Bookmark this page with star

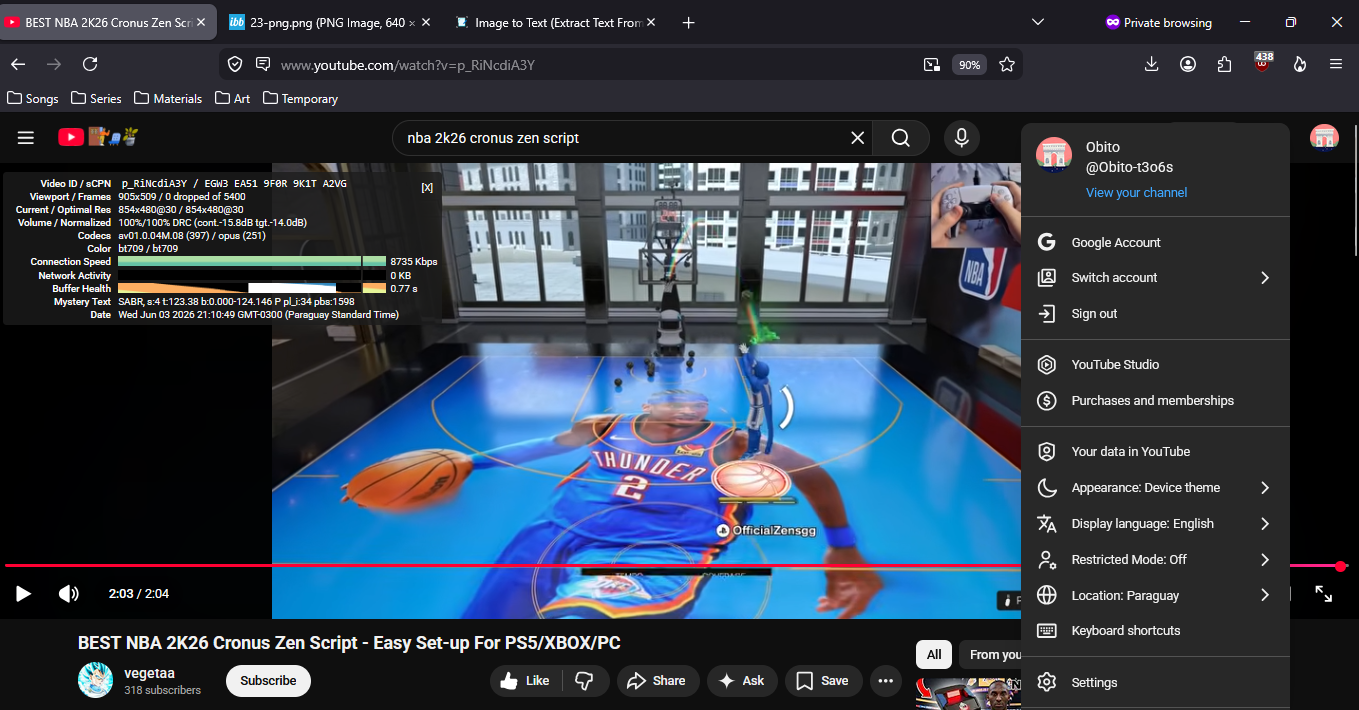[1007, 64]
